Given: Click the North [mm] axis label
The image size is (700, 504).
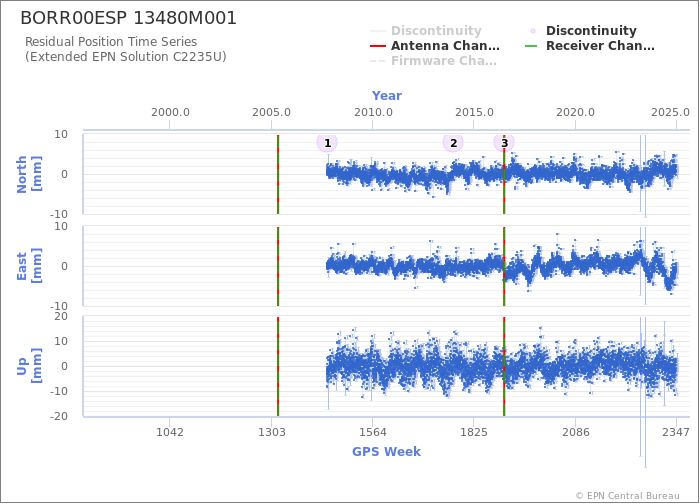Looking at the screenshot, I should pos(29,174).
